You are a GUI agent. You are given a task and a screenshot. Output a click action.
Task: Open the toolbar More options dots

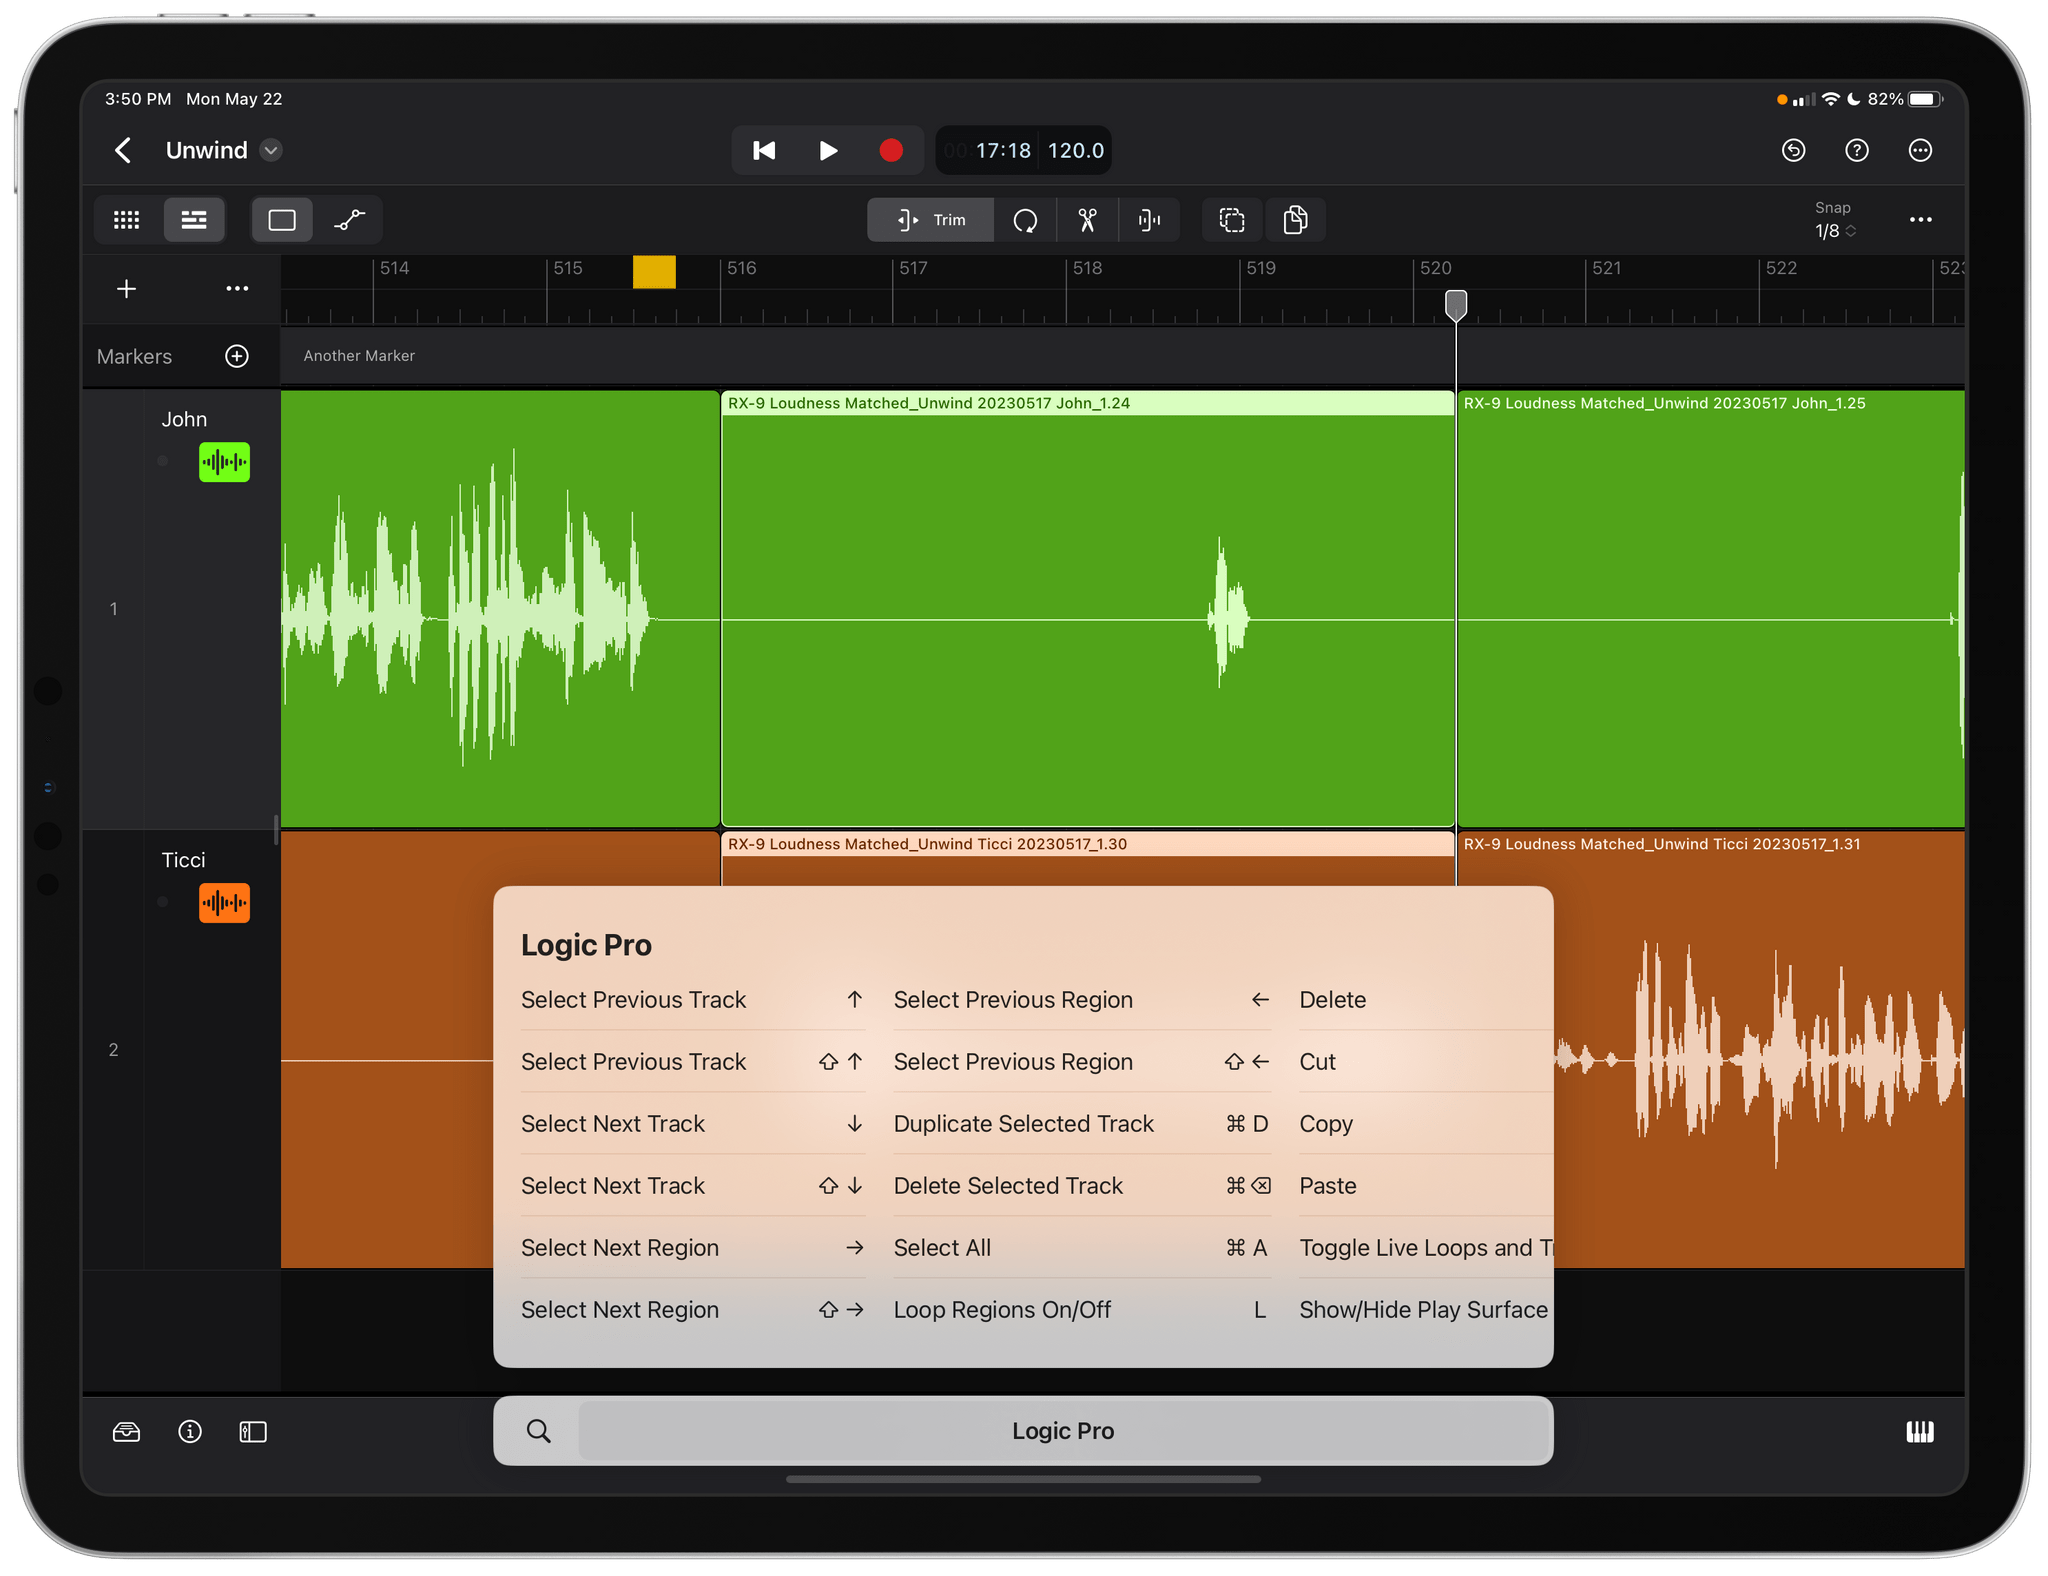tap(1920, 220)
